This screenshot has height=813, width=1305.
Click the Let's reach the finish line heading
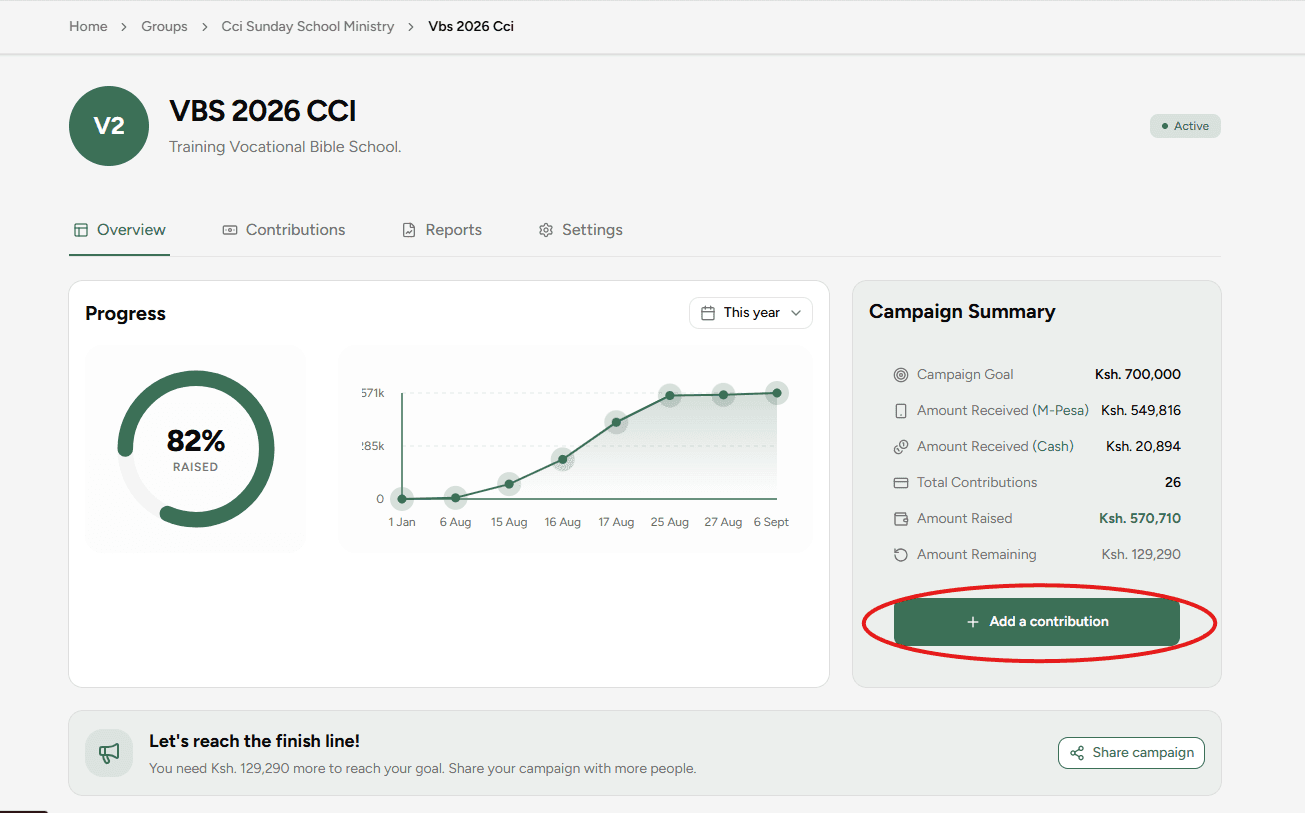pyautogui.click(x=254, y=742)
